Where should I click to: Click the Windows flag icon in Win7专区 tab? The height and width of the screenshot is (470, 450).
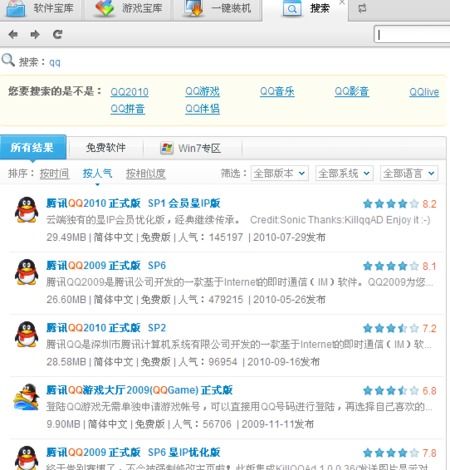click(x=167, y=148)
